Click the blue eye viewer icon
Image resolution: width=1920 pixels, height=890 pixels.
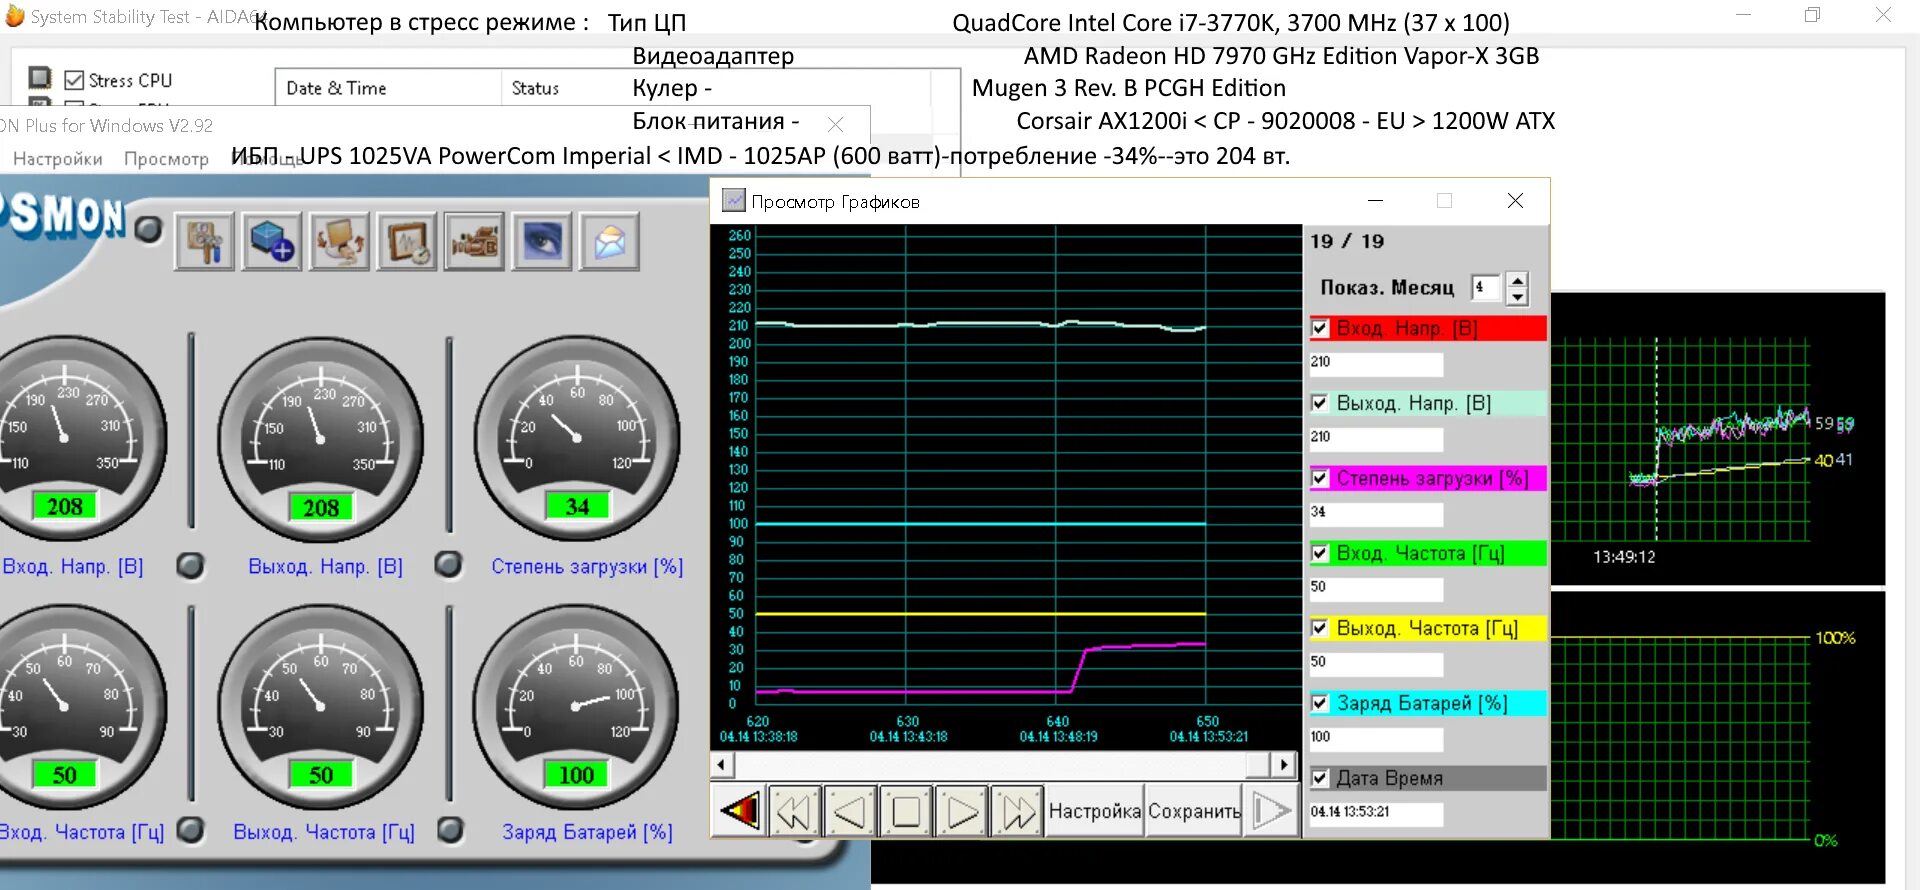point(542,242)
